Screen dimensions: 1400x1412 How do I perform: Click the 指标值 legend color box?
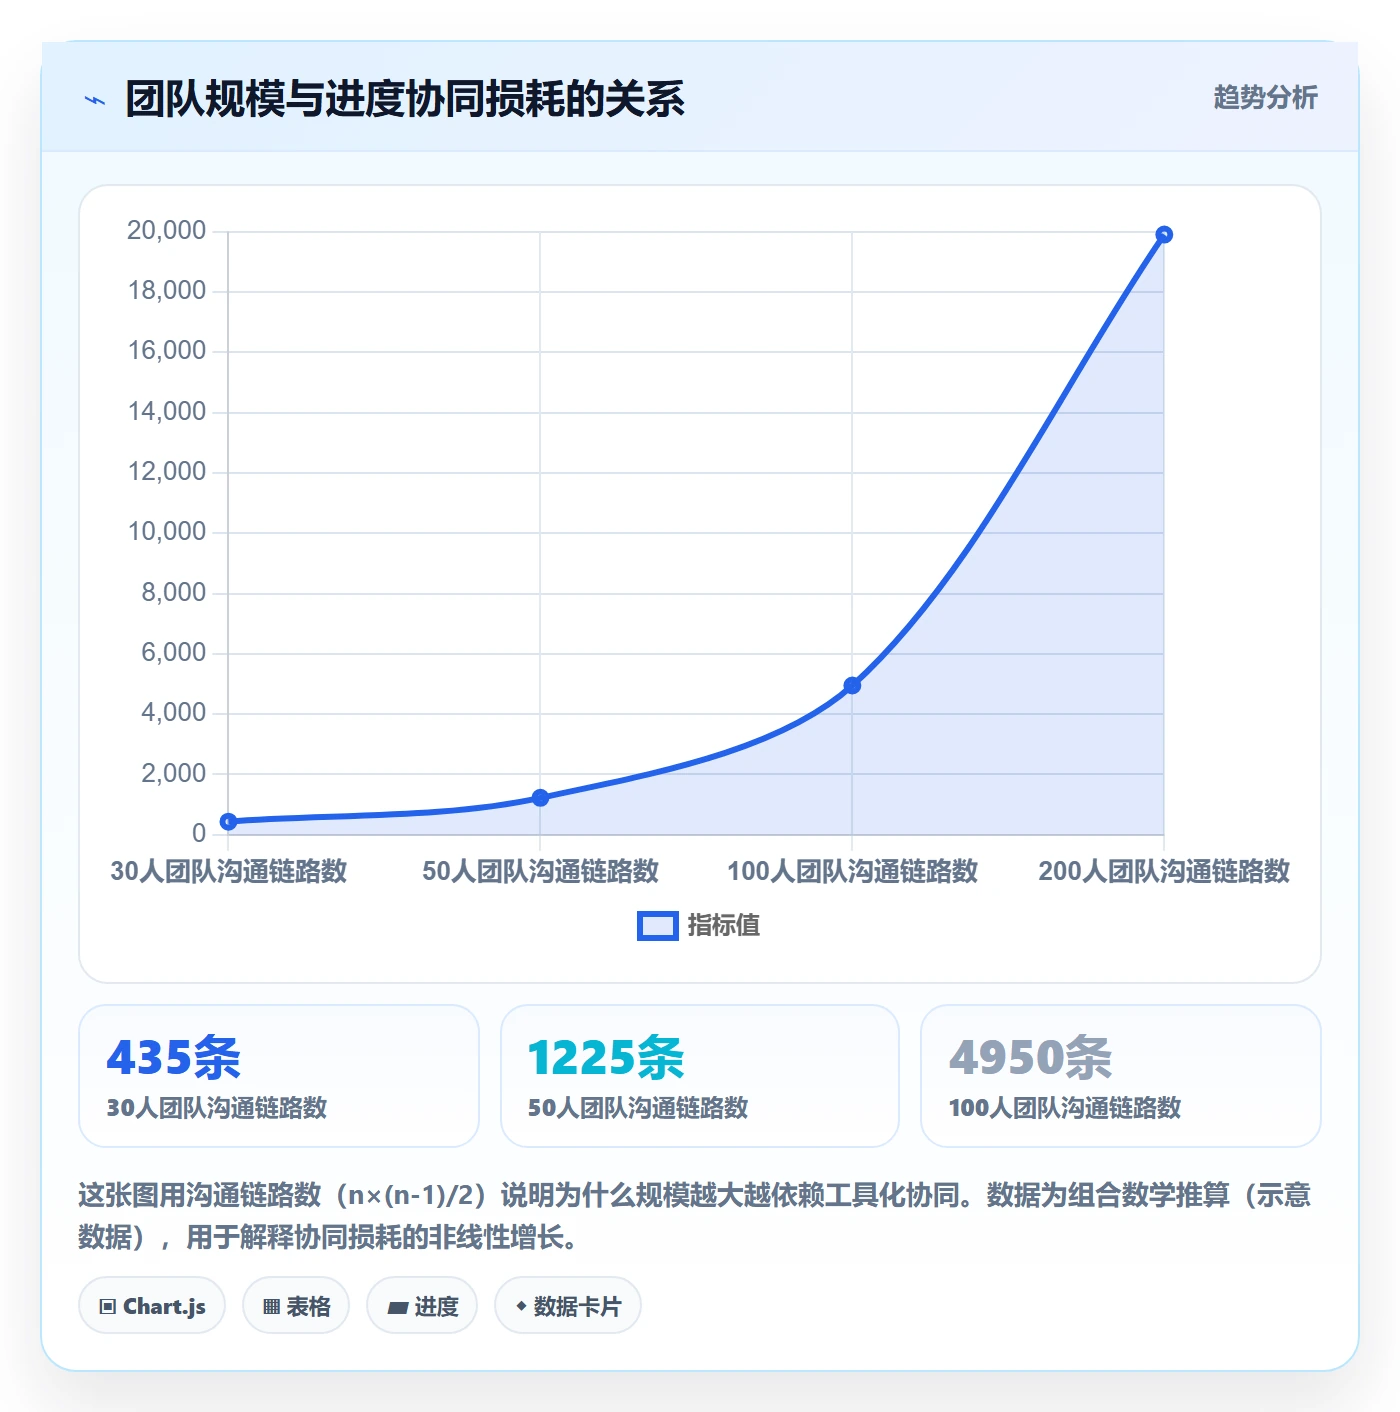pos(657,926)
